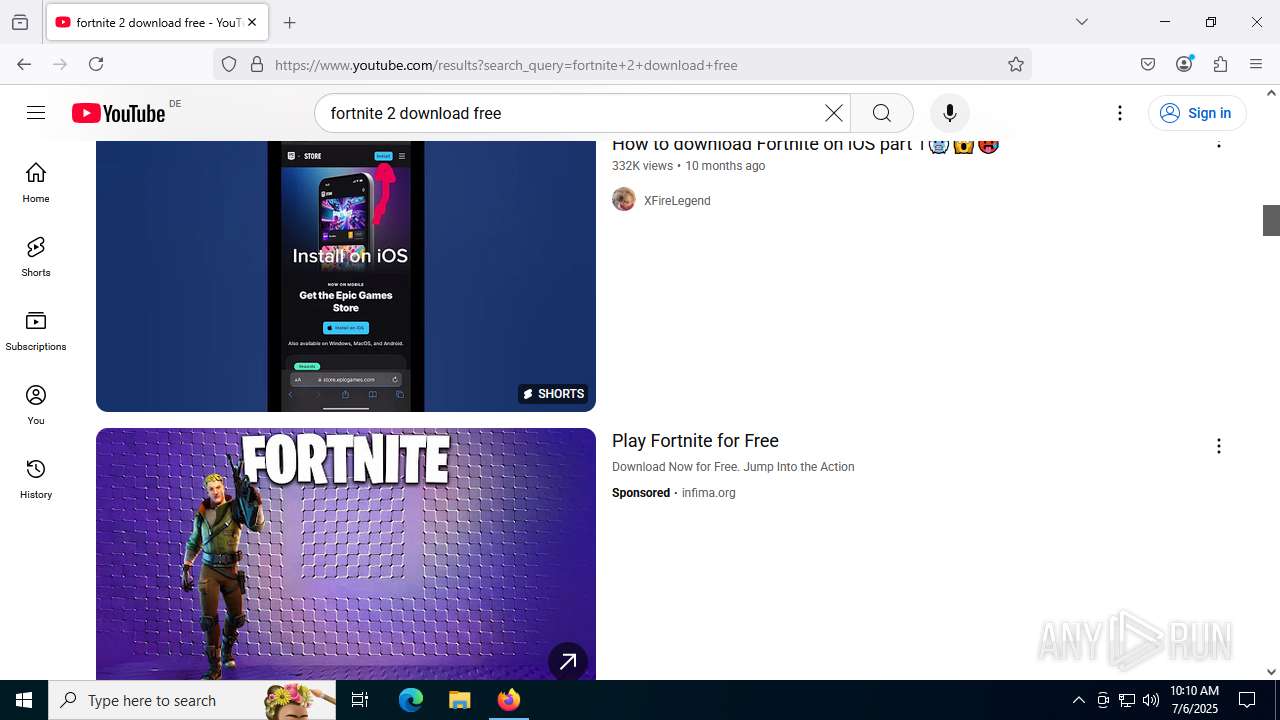Open the external link arrow on the Fortnite ad
The width and height of the screenshot is (1280, 720).
pos(568,661)
